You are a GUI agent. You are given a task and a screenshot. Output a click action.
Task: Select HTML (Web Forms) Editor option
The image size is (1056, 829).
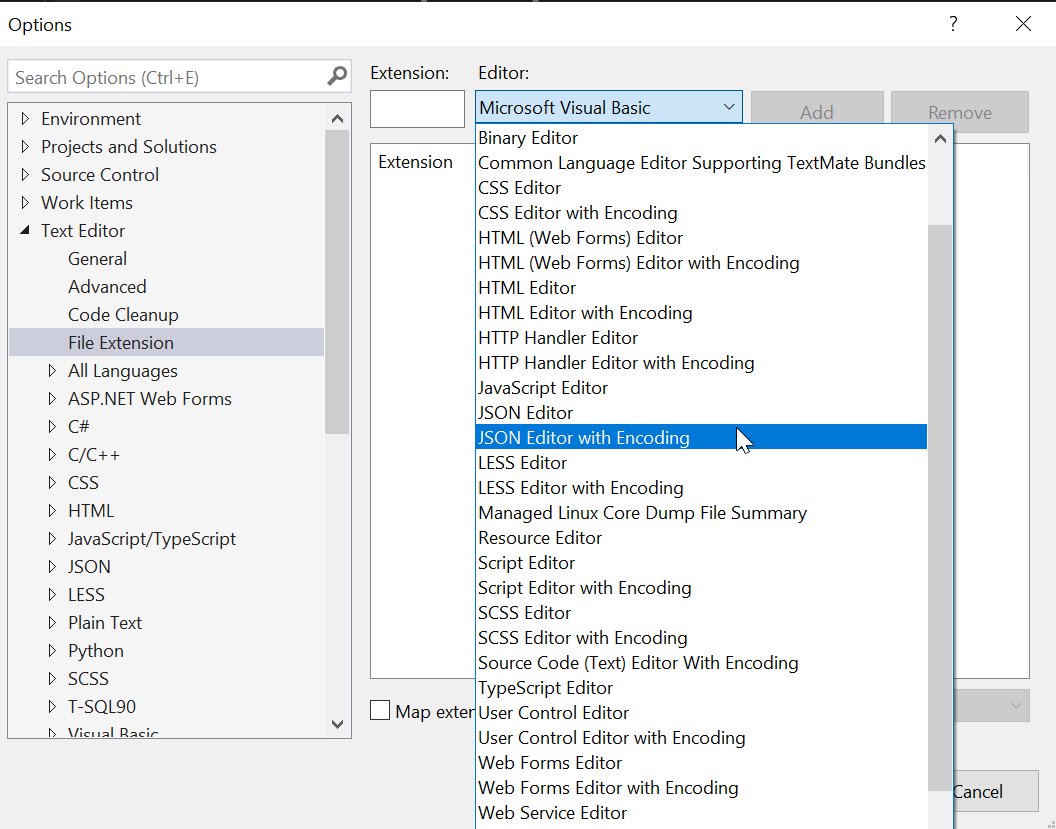(x=701, y=238)
